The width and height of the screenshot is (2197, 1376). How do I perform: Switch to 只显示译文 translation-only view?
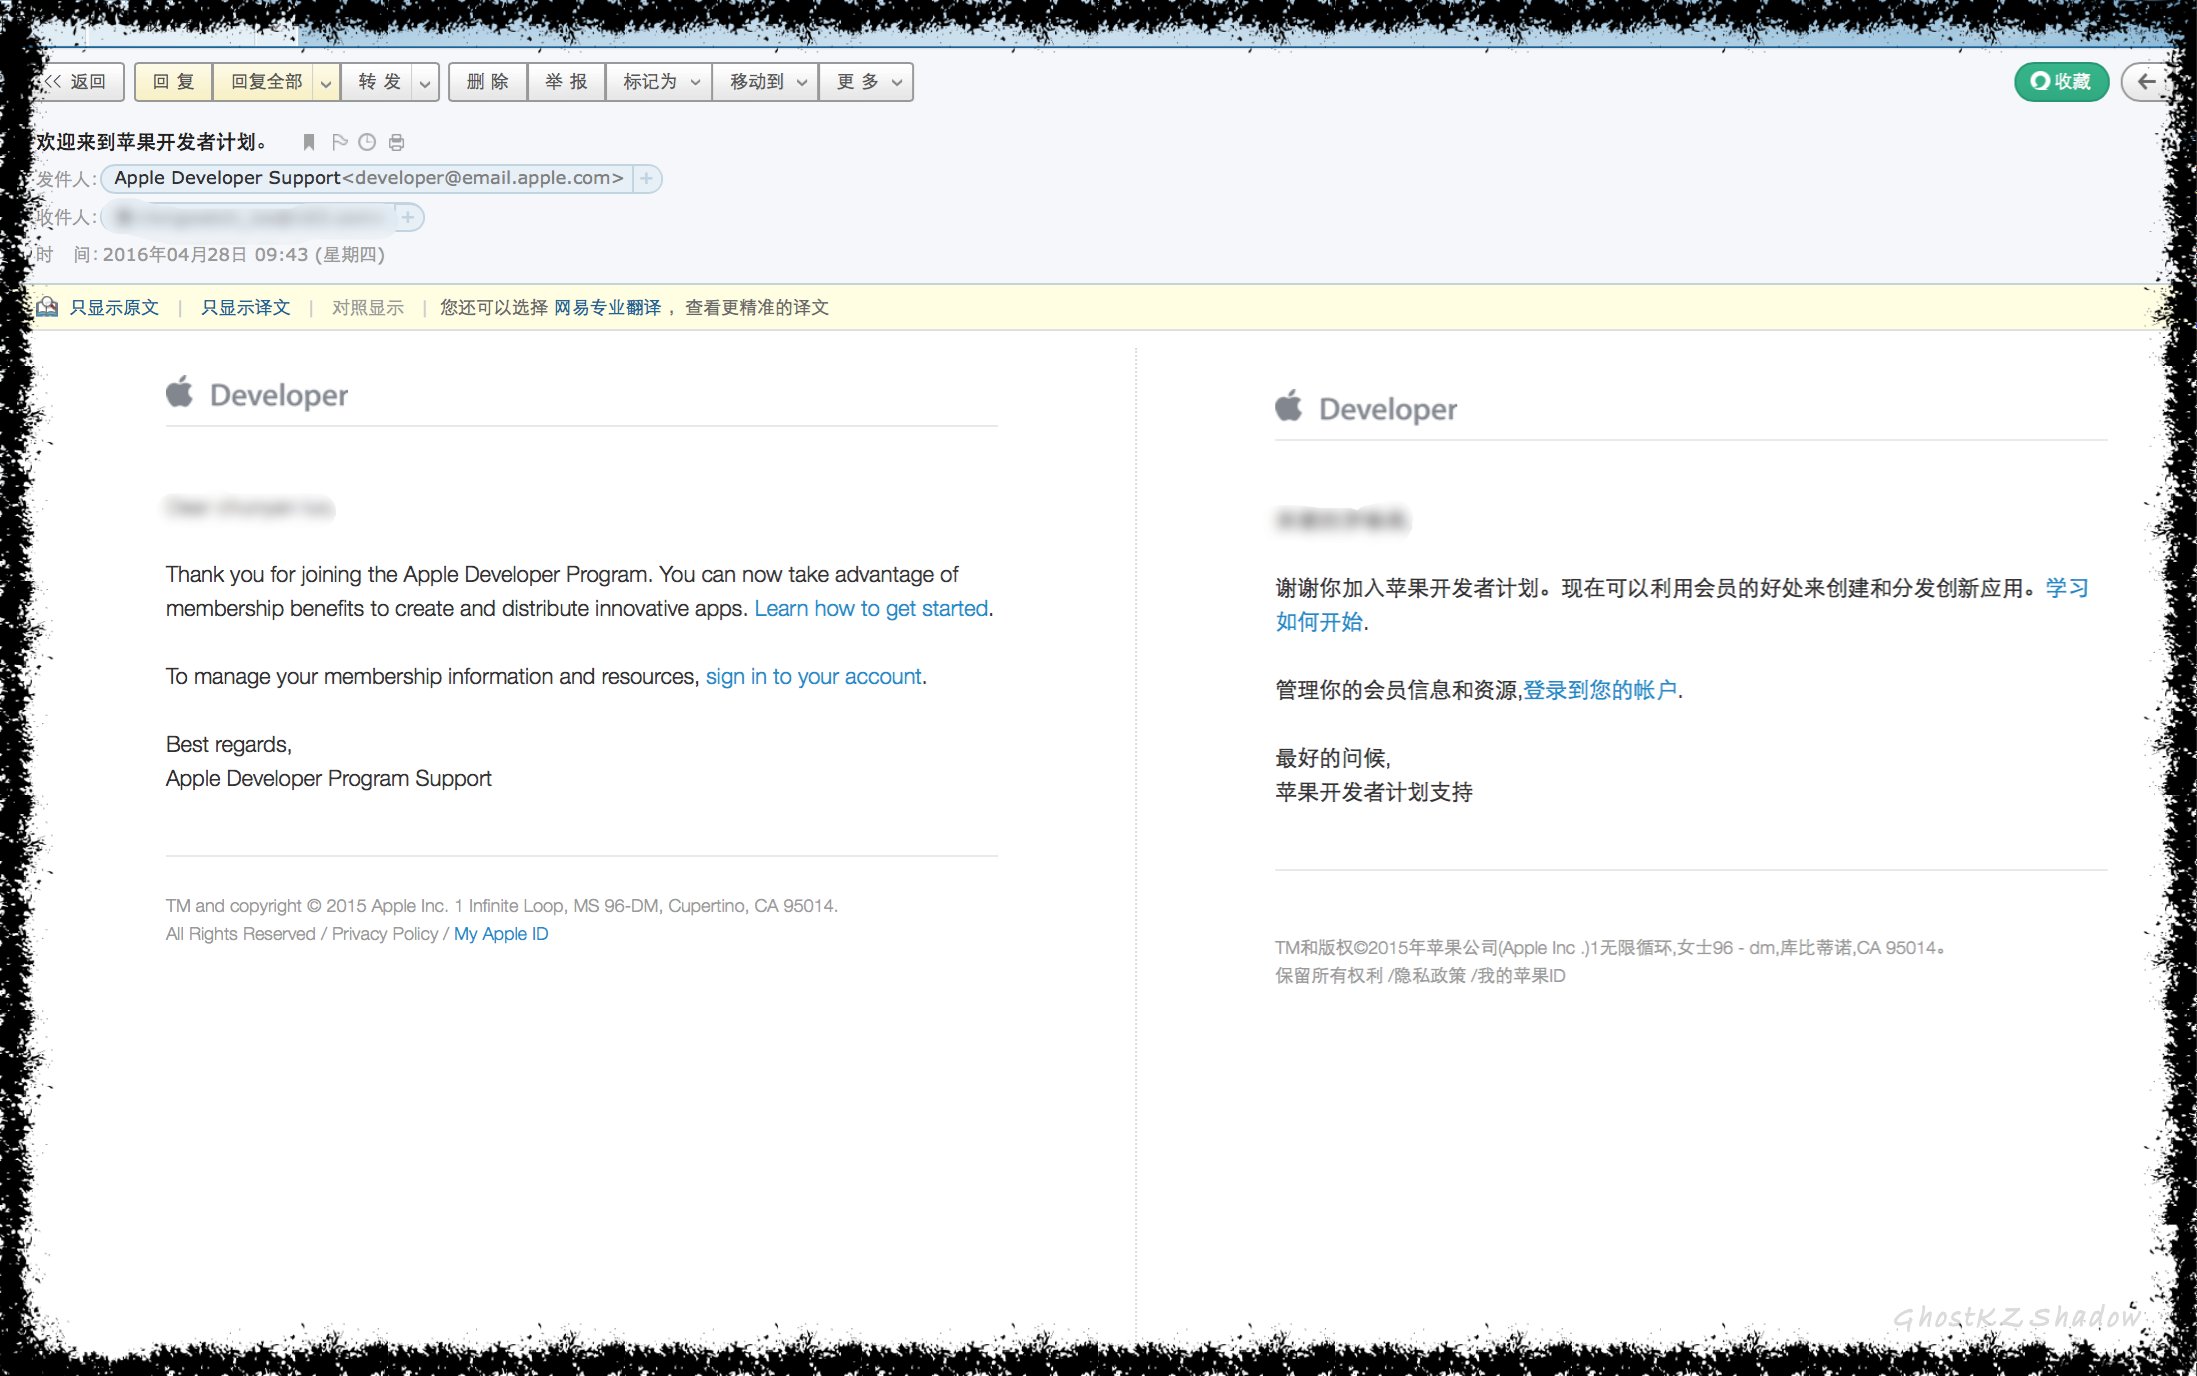[x=245, y=308]
